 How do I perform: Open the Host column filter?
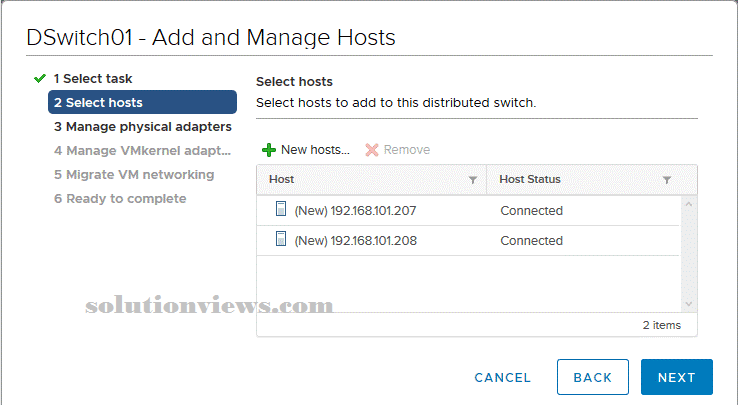pyautogui.click(x=473, y=180)
